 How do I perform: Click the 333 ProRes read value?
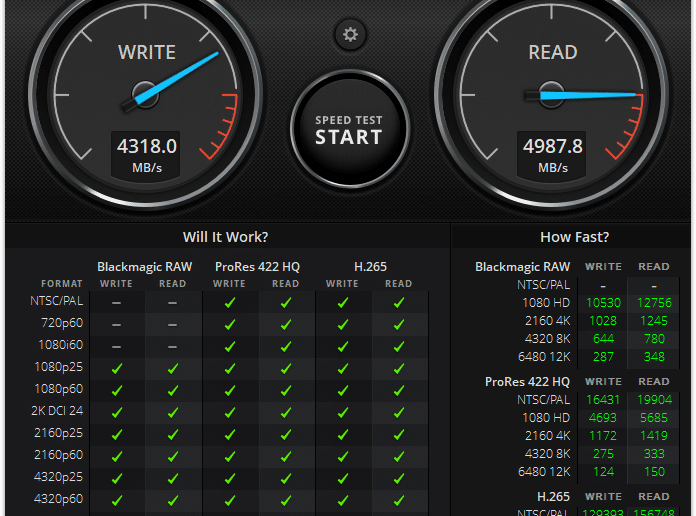click(654, 454)
